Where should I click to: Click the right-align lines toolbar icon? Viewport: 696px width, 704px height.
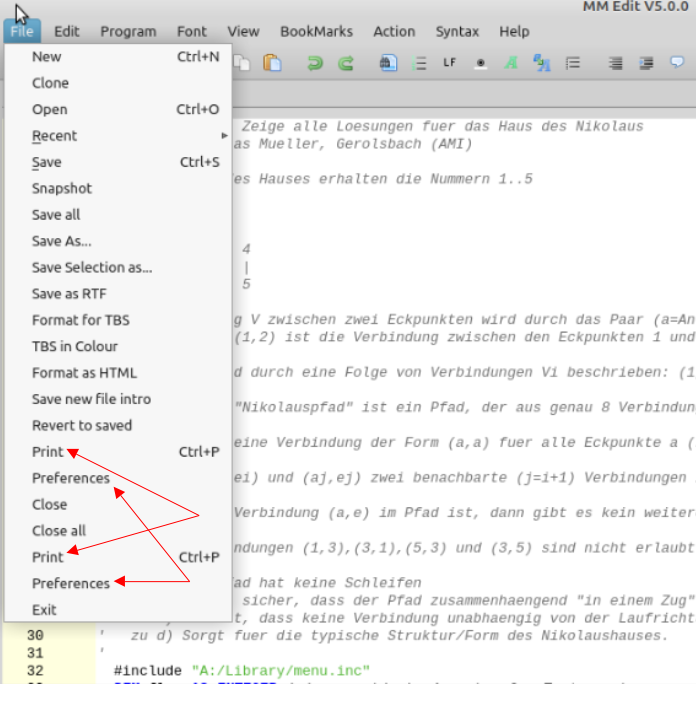pos(616,62)
